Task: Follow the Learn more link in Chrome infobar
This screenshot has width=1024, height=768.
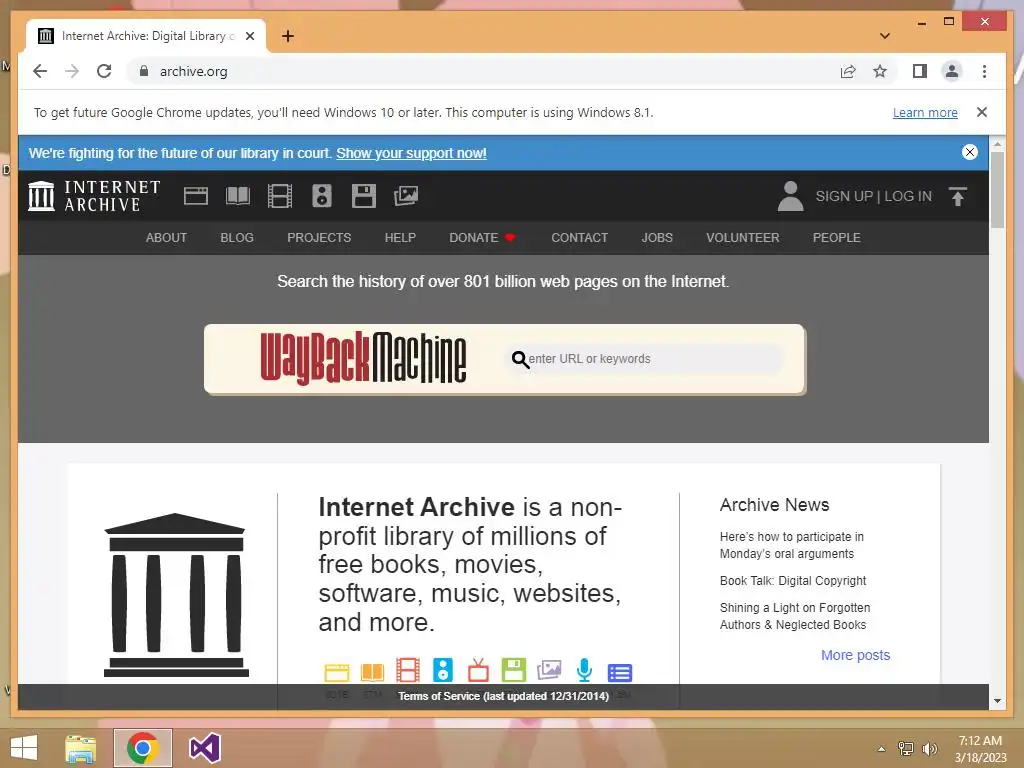Action: click(925, 112)
